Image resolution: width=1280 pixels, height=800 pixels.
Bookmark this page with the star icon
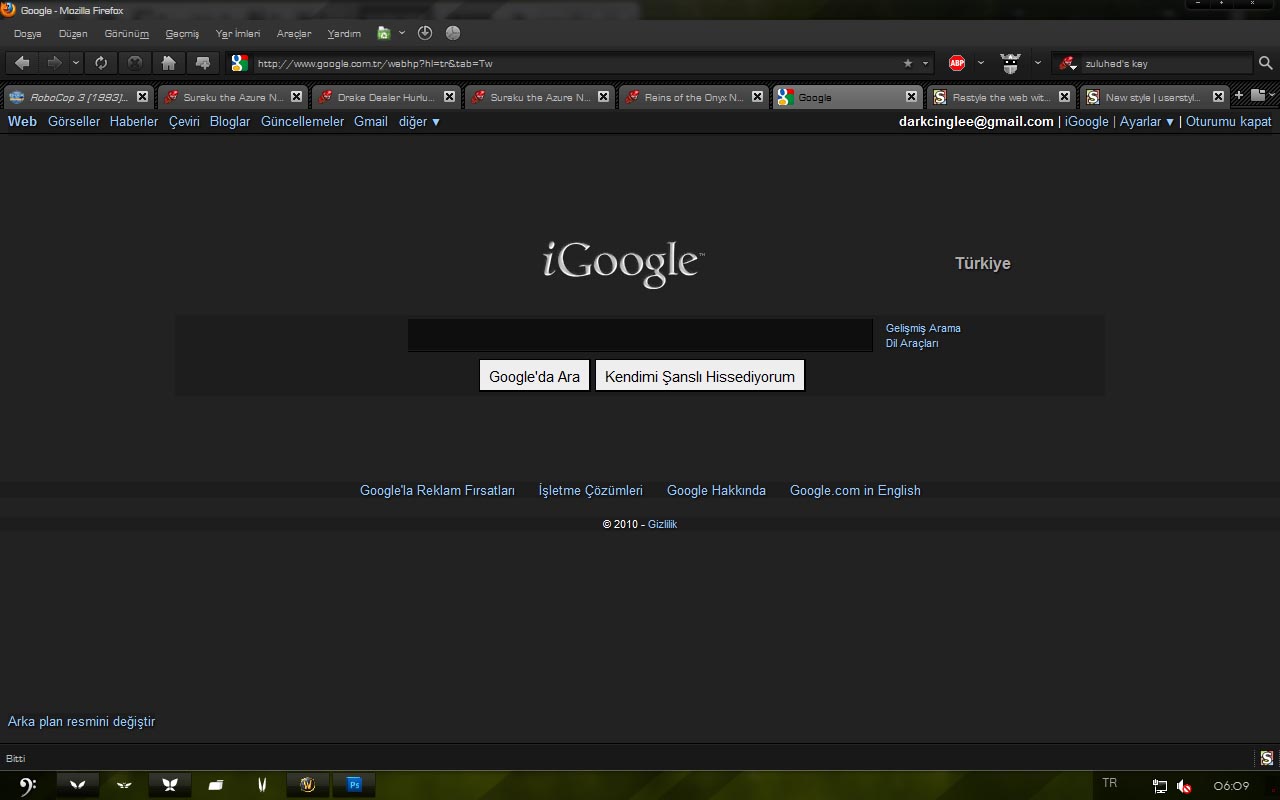tap(908, 63)
